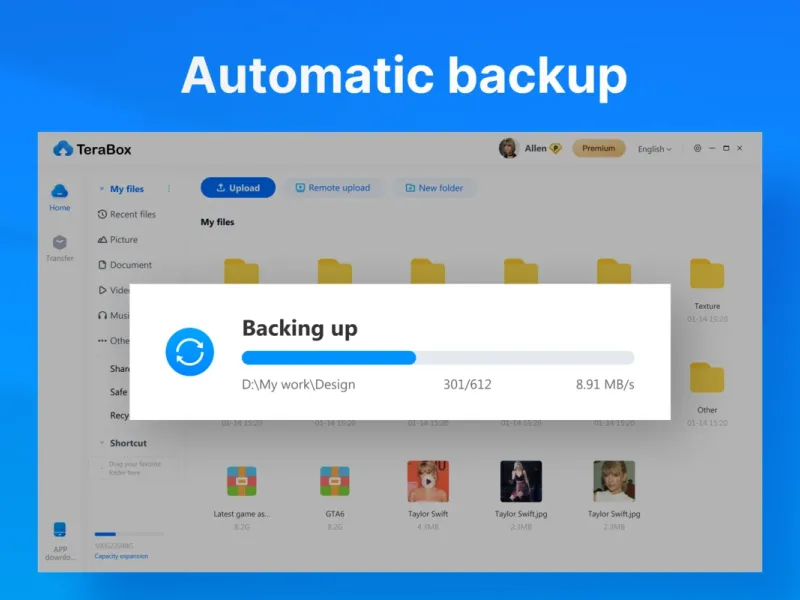Open the Home cloud icon in sidebar
This screenshot has width=800, height=600.
click(60, 192)
